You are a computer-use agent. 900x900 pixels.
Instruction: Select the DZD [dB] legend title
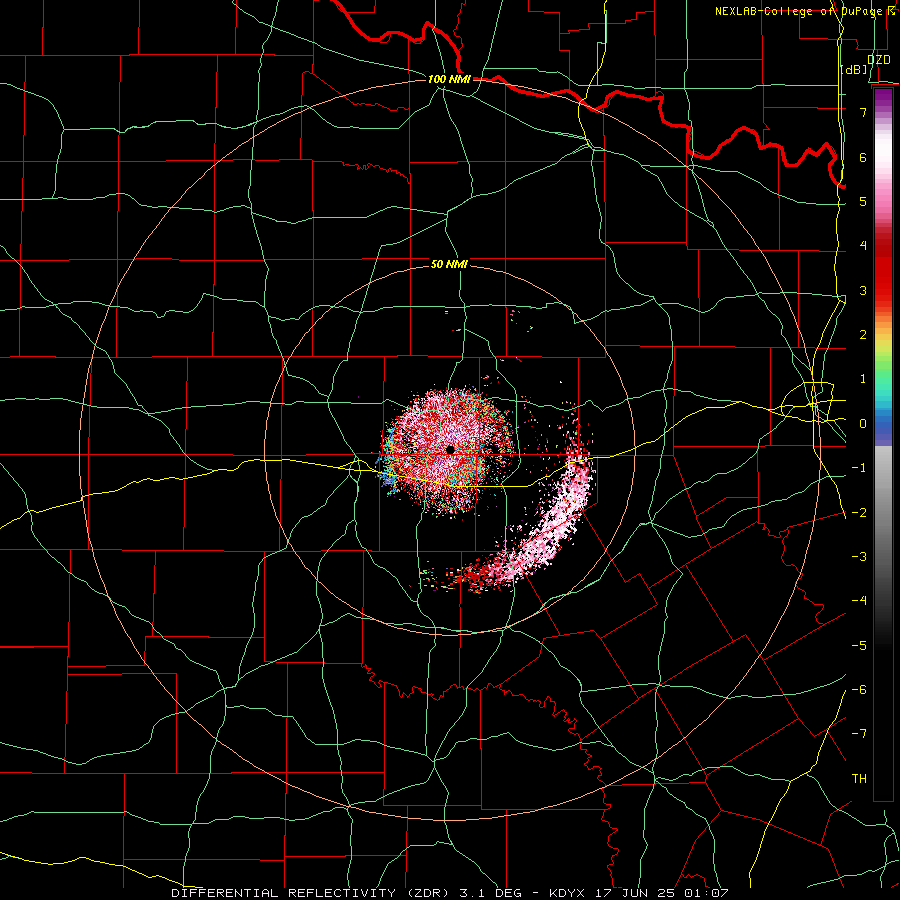click(x=867, y=64)
